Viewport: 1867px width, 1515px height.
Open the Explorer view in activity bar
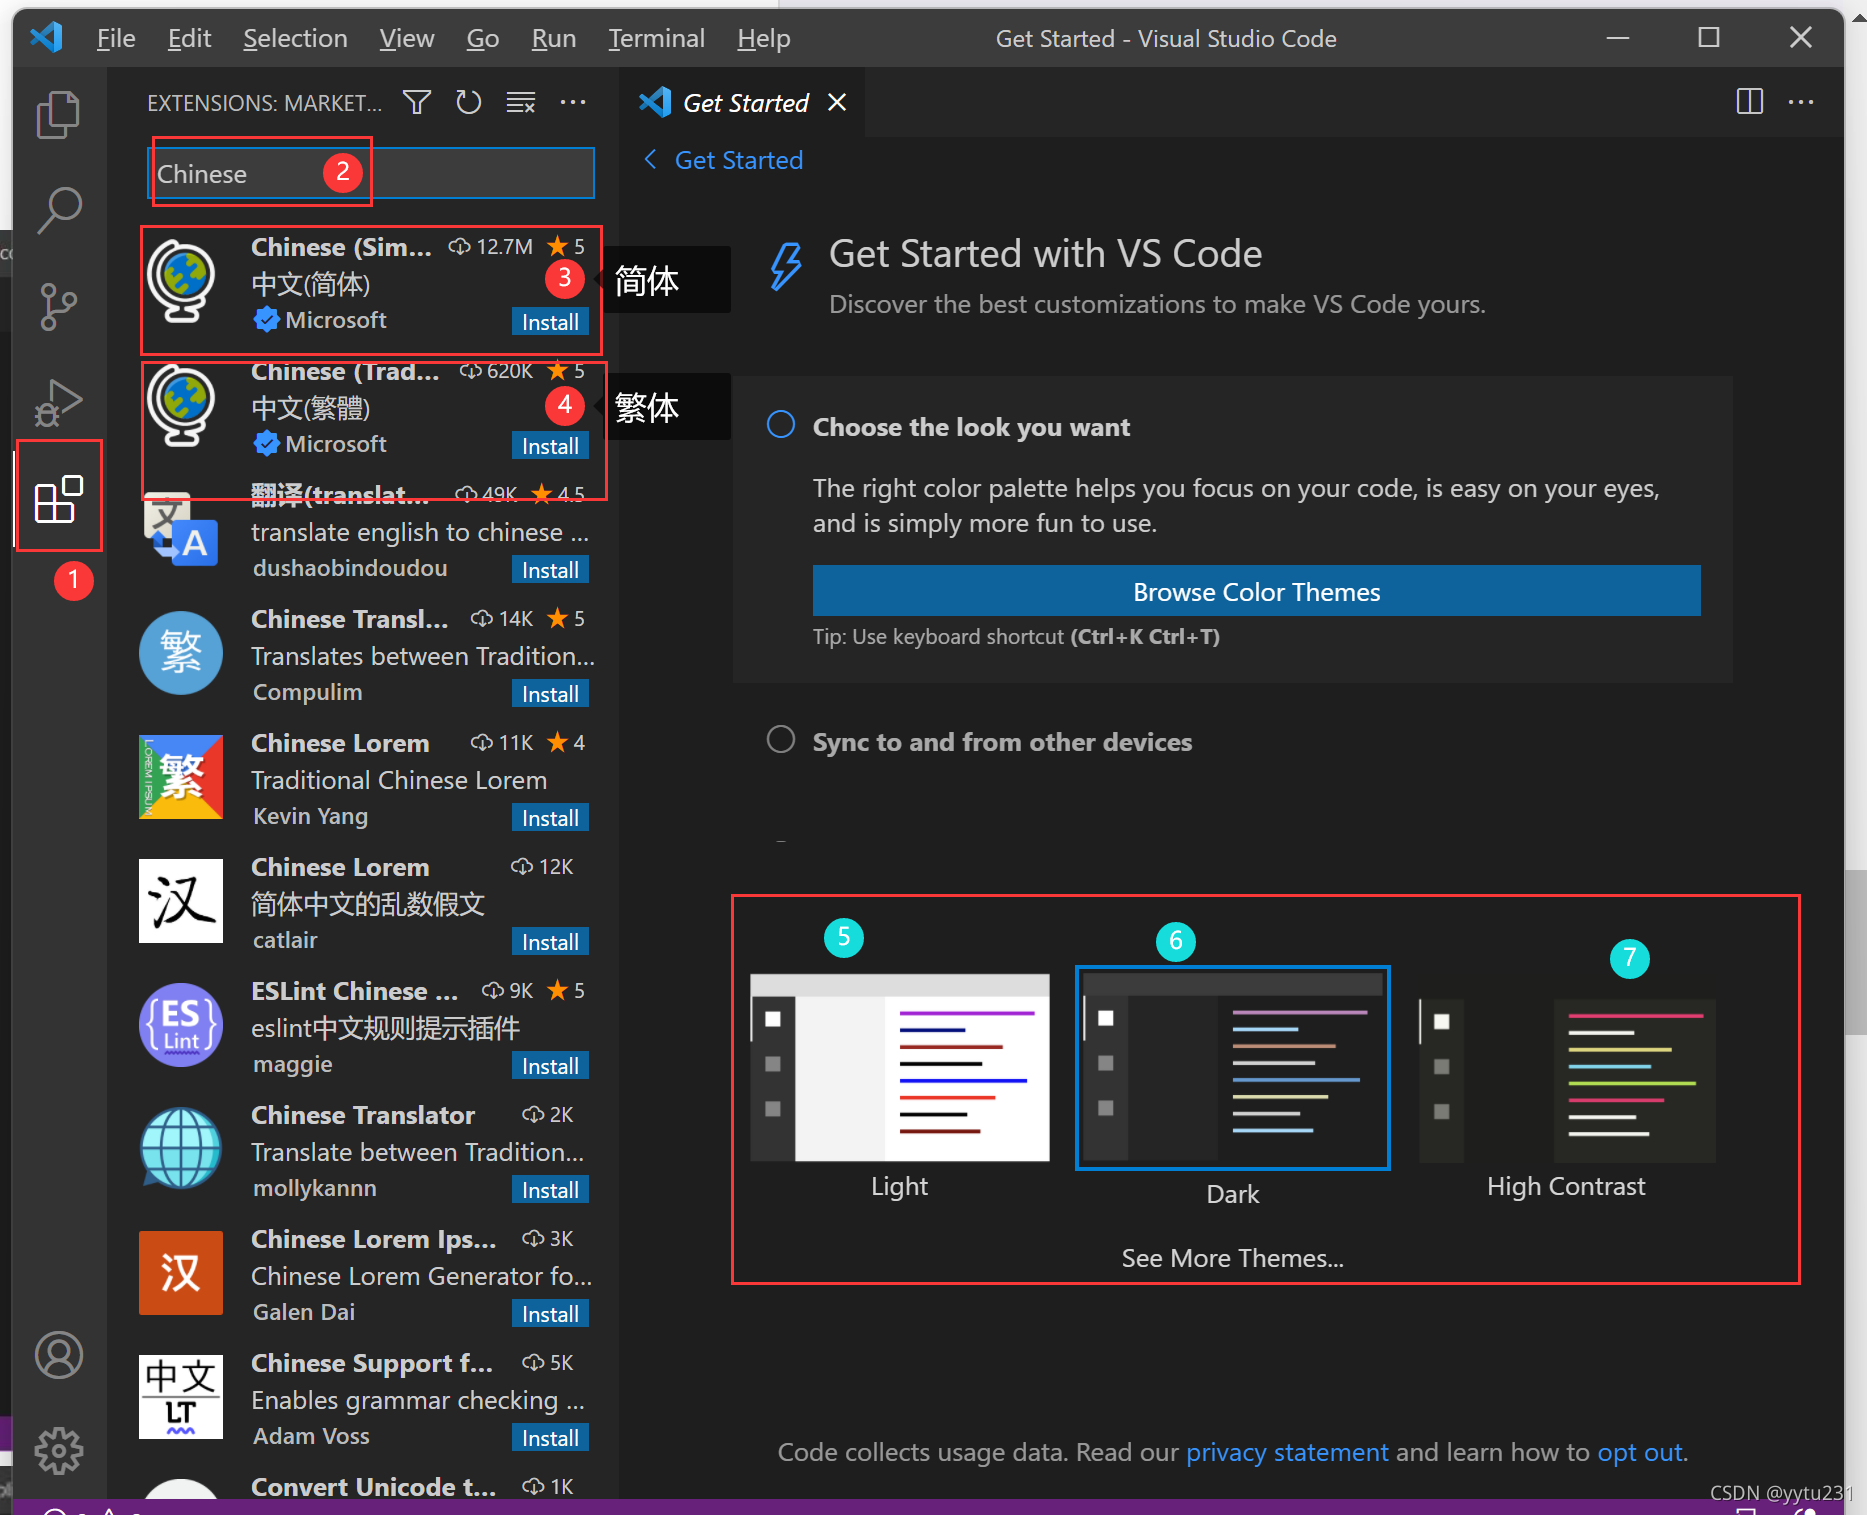tap(58, 114)
